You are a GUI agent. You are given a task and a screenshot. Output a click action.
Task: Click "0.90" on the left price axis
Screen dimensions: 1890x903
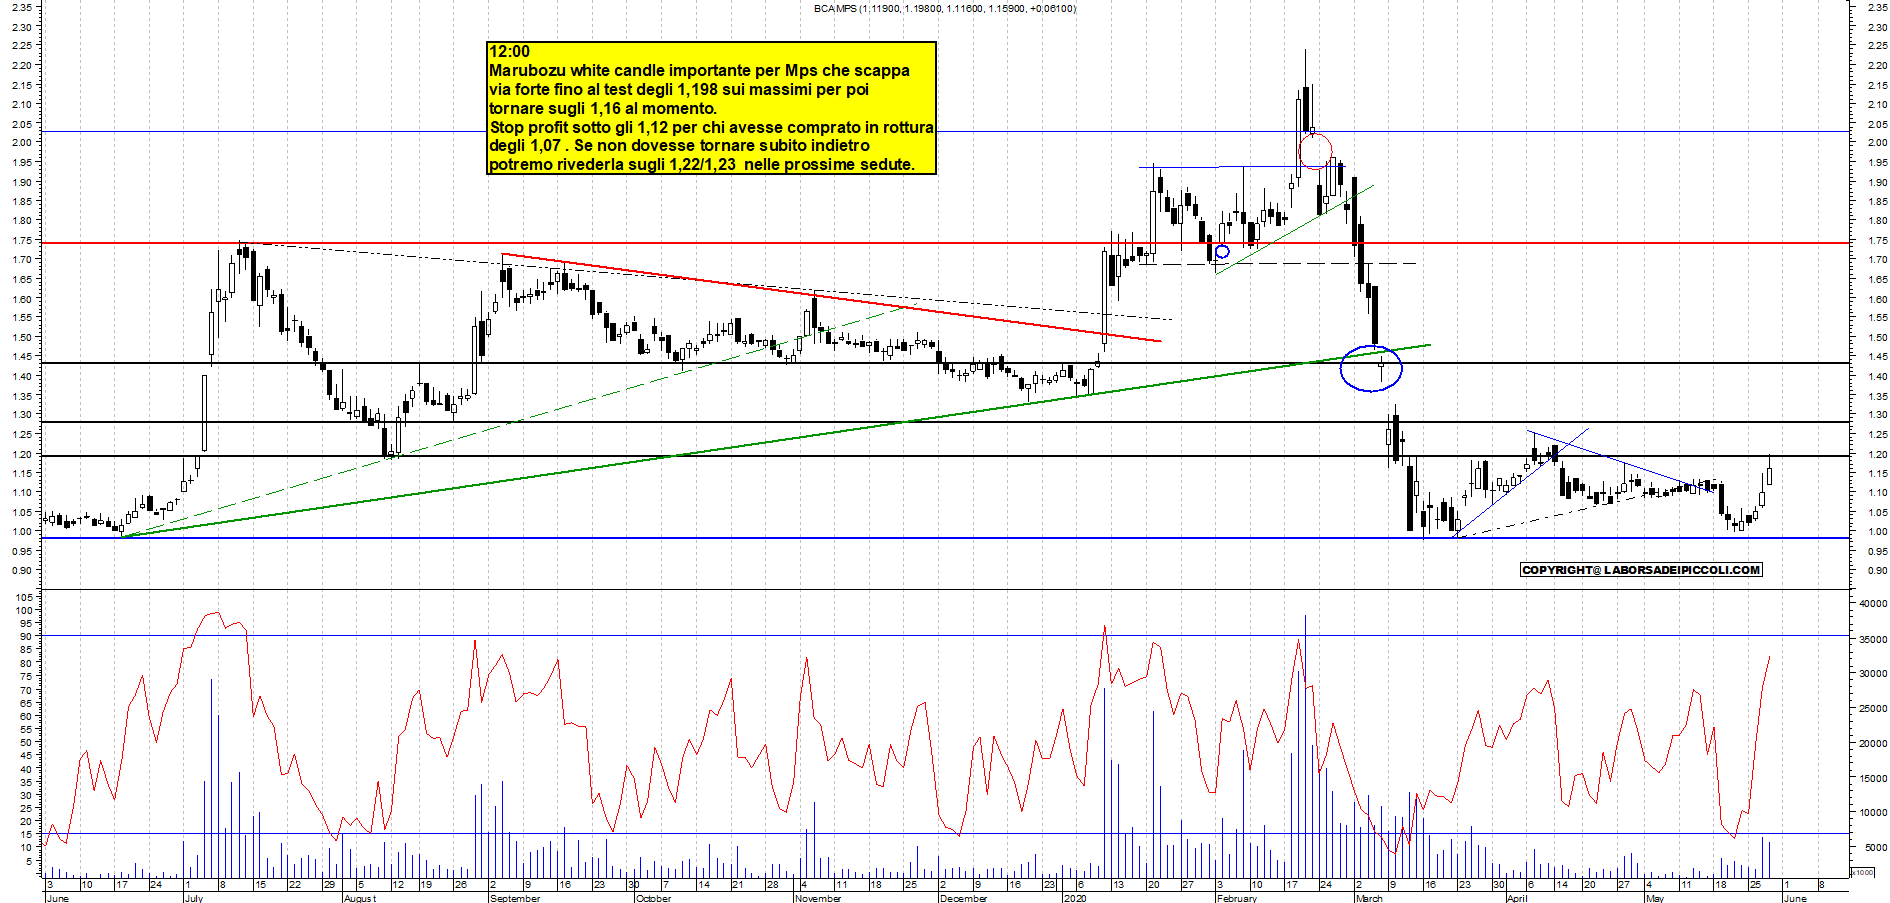22,571
